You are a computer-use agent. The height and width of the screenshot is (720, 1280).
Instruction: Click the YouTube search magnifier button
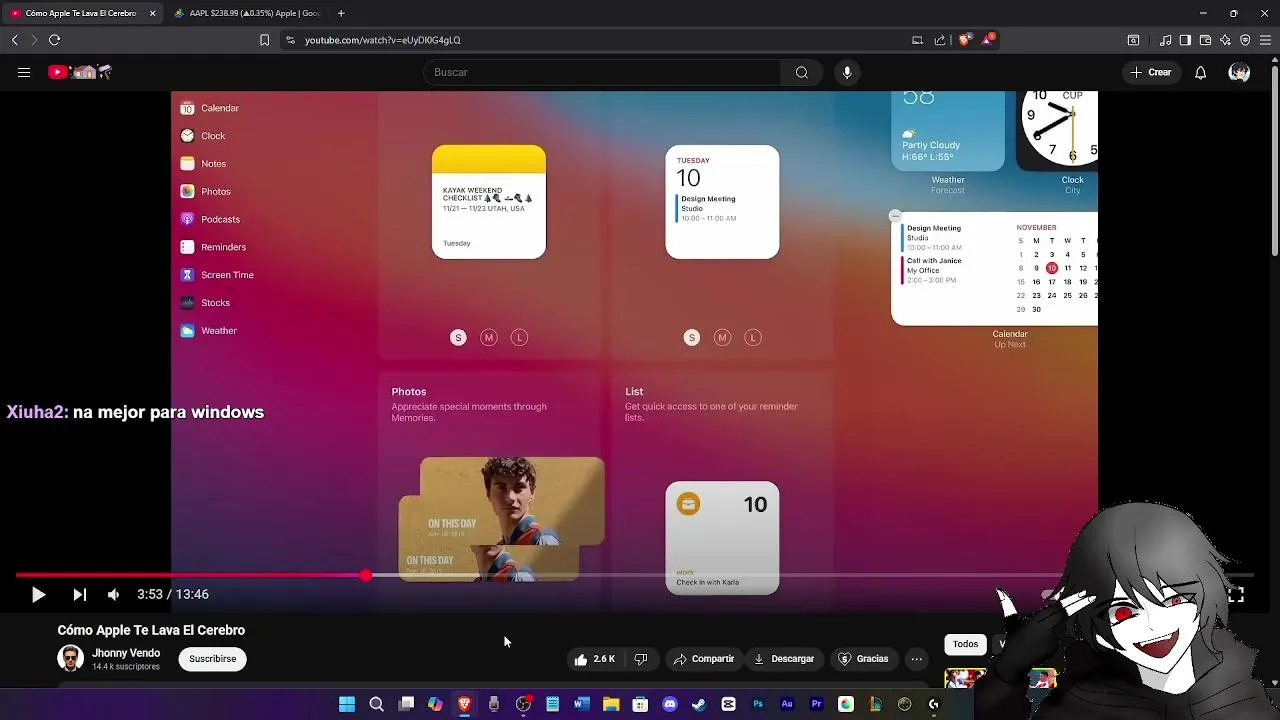tap(801, 72)
